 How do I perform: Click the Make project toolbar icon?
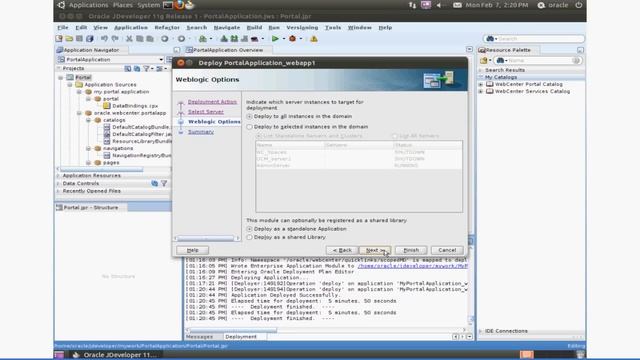[x=224, y=39]
